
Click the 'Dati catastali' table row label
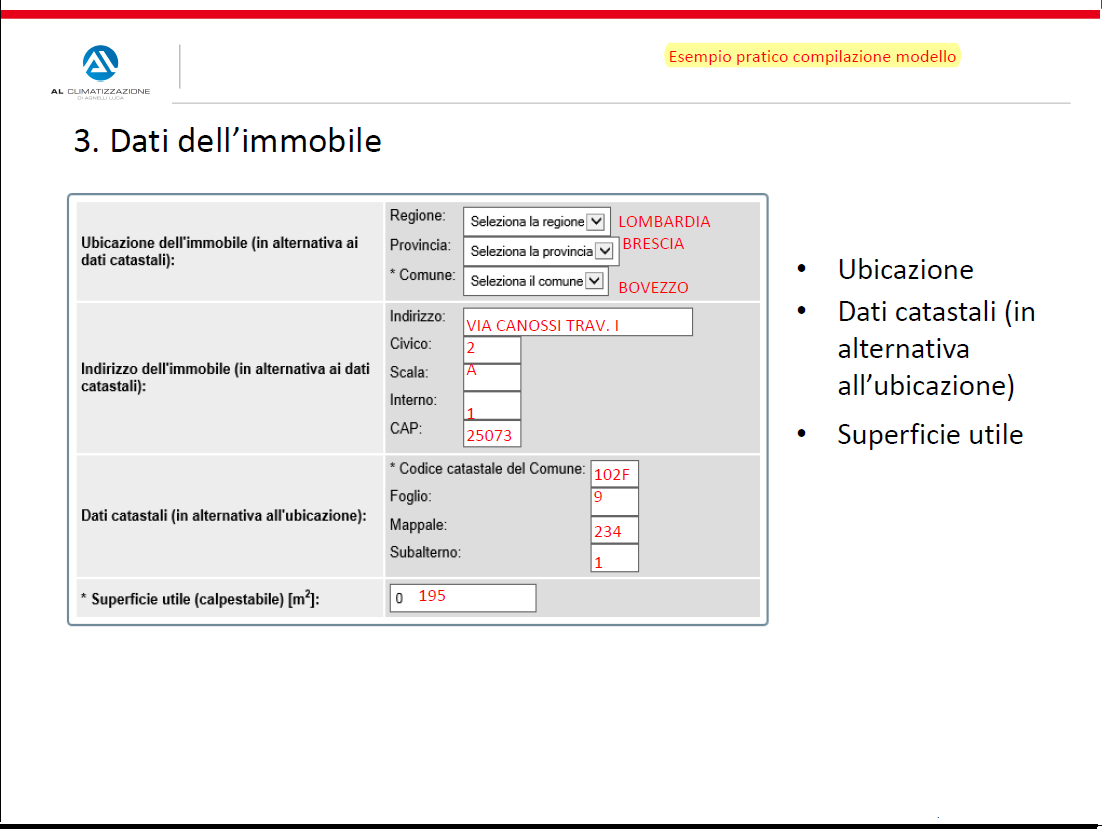(x=223, y=516)
